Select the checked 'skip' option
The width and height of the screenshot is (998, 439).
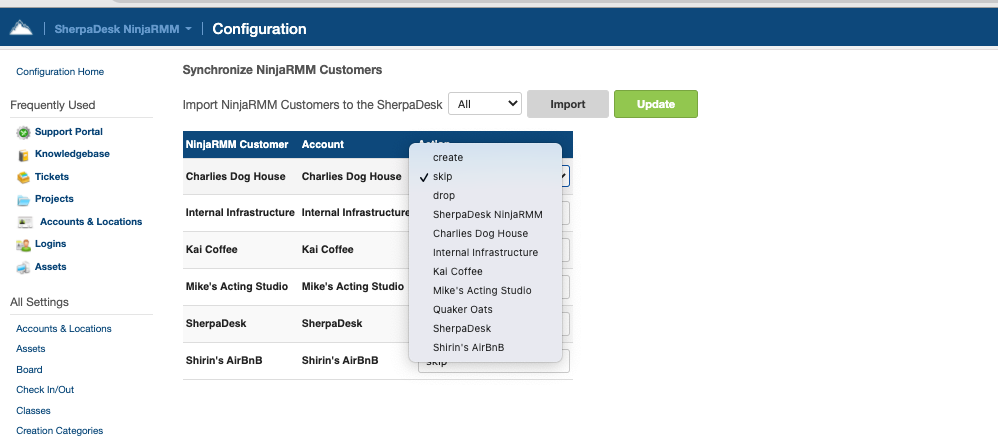click(442, 176)
